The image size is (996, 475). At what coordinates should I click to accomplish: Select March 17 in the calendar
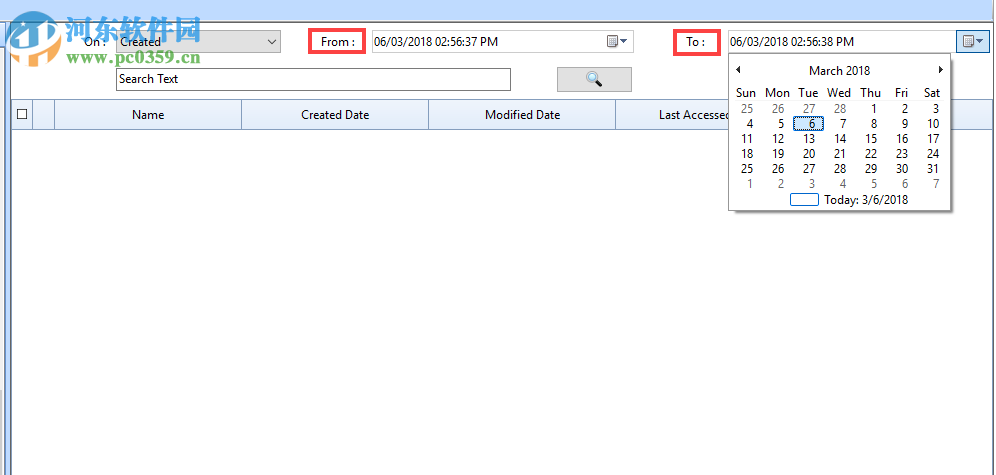click(932, 138)
